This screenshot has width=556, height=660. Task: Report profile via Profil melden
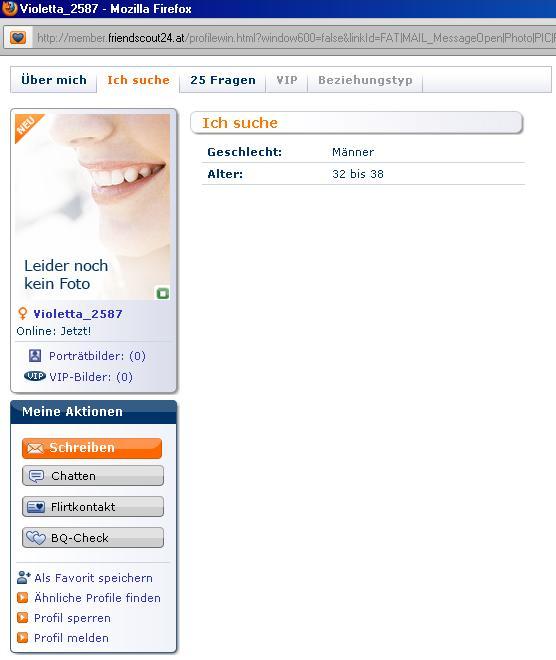[x=71, y=638]
